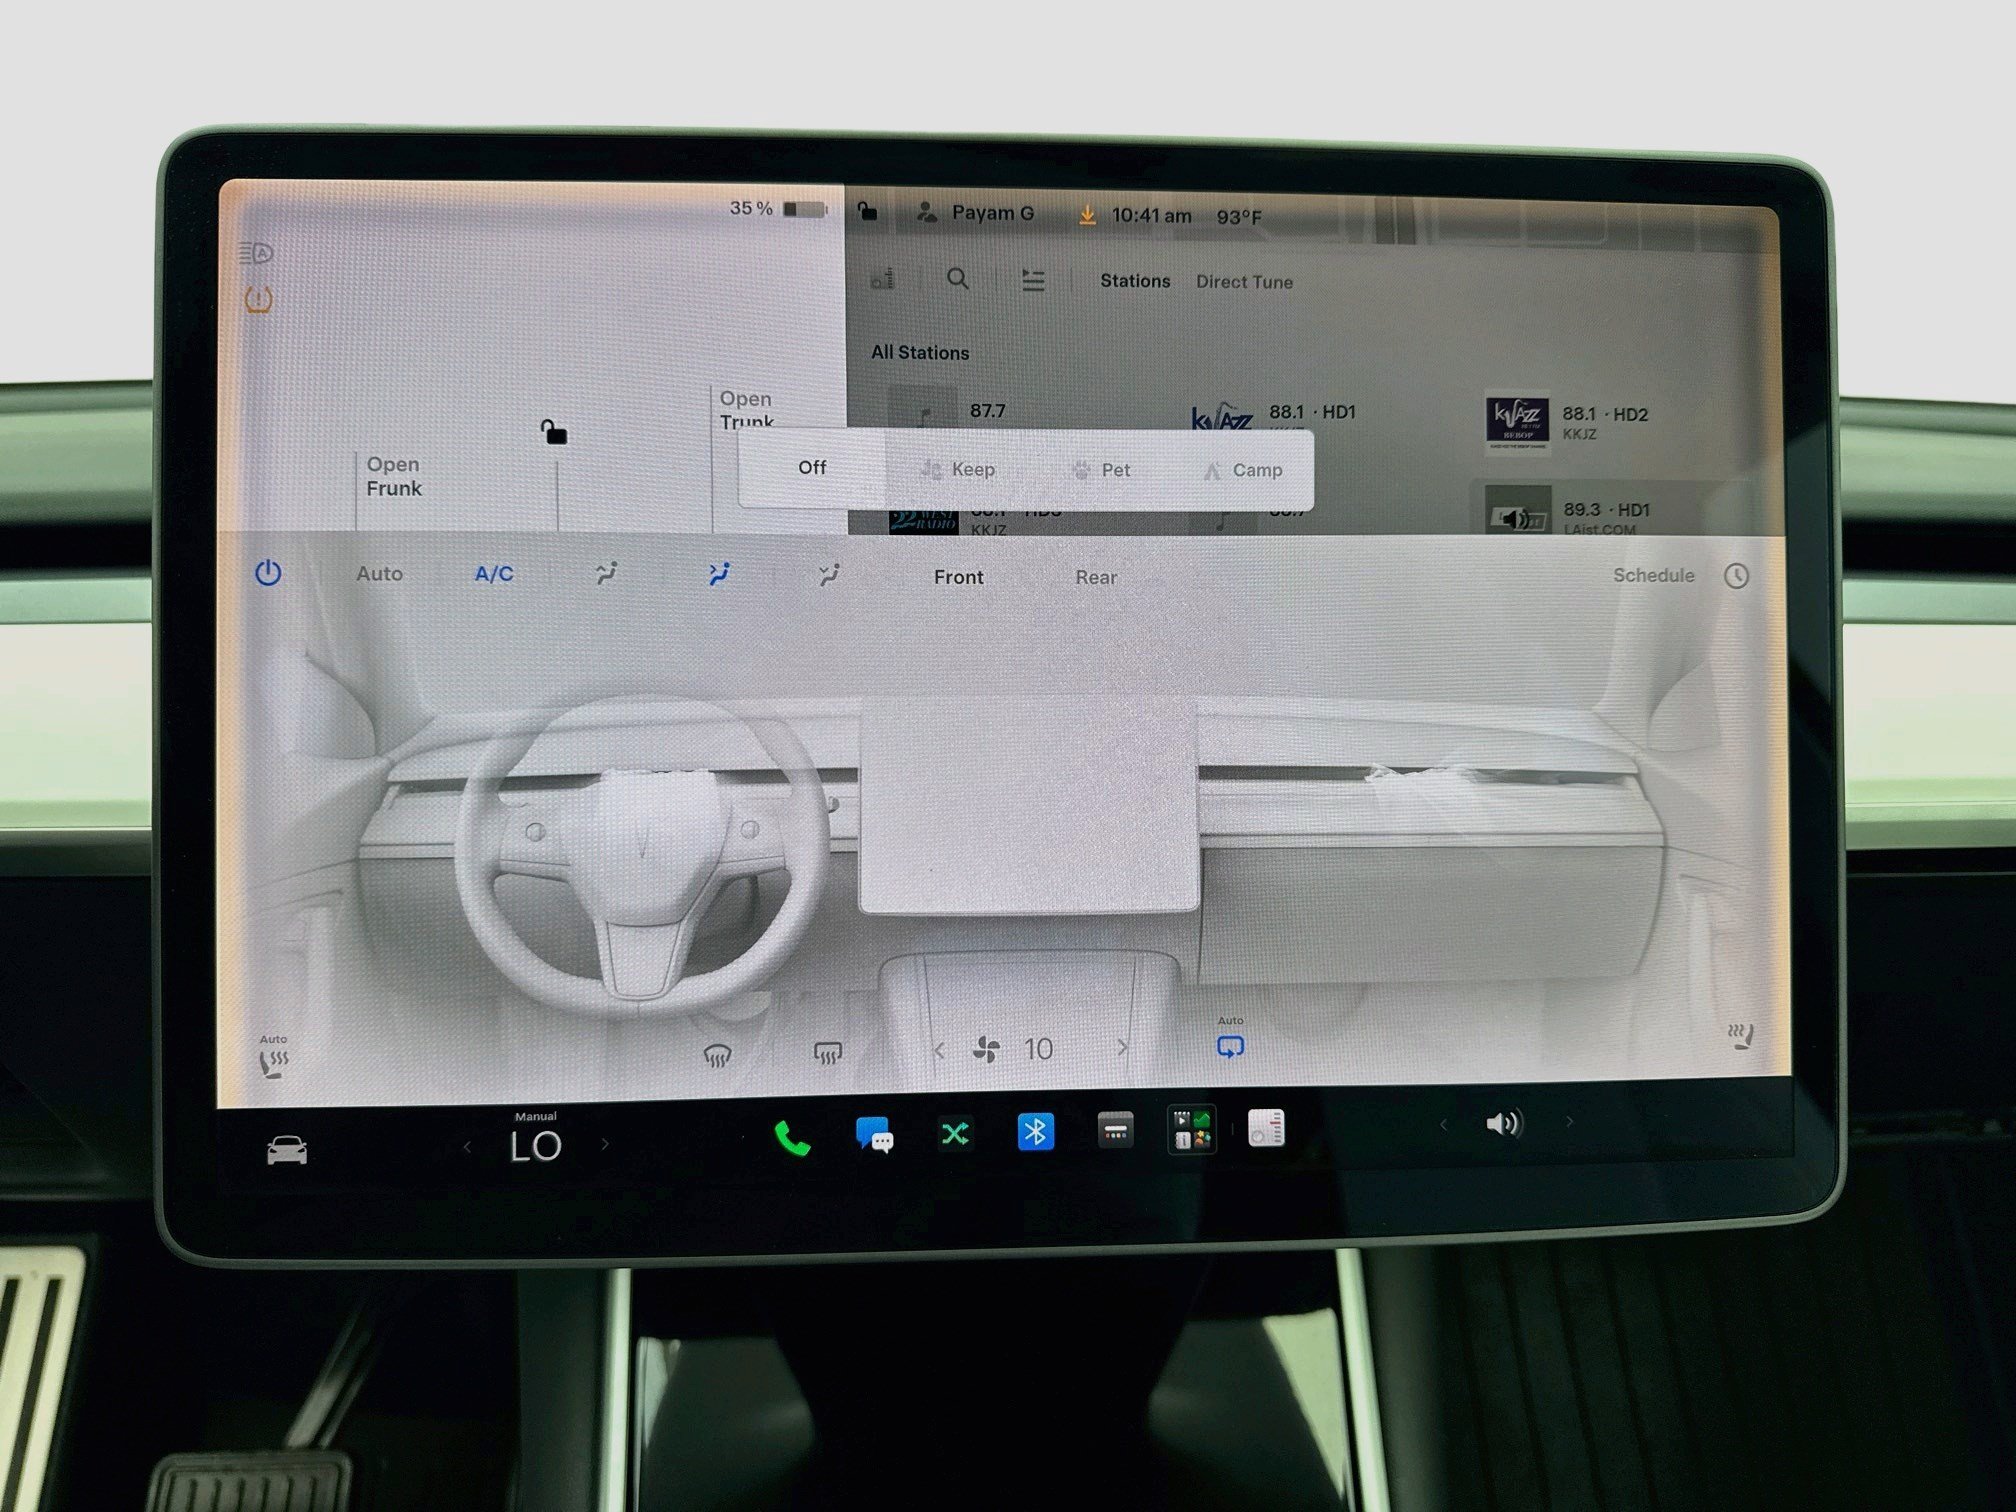The width and height of the screenshot is (2016, 1512).
Task: Toggle rear window defrost icon
Action: (x=828, y=1053)
